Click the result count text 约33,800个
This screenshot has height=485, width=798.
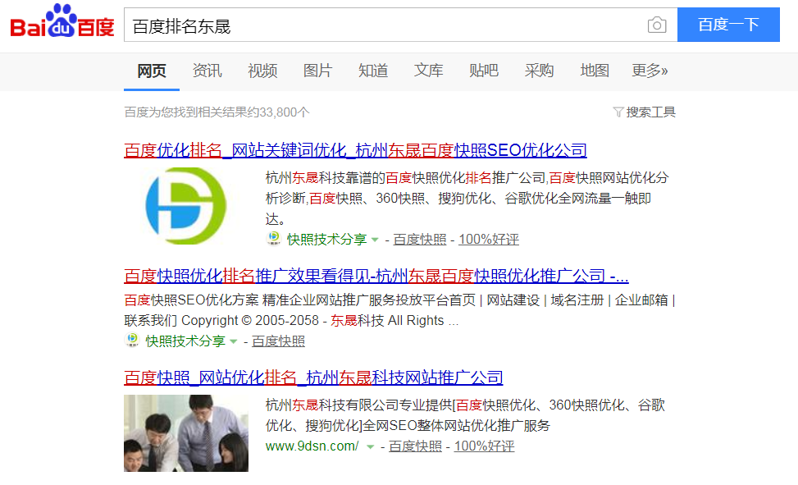click(278, 112)
